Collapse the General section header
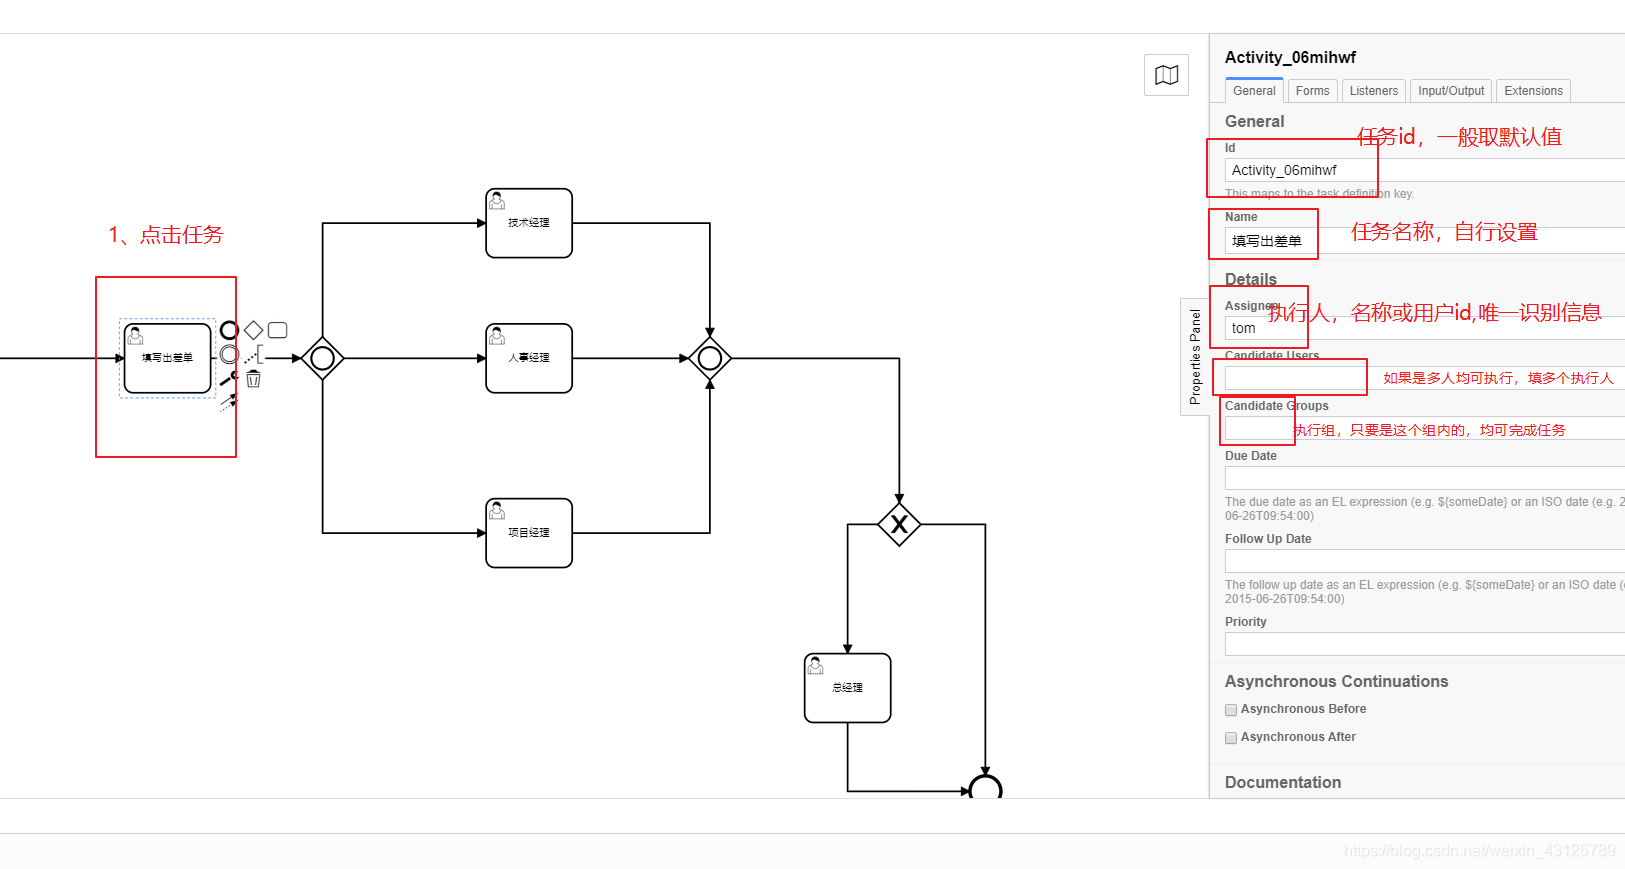1625x869 pixels. click(1254, 121)
